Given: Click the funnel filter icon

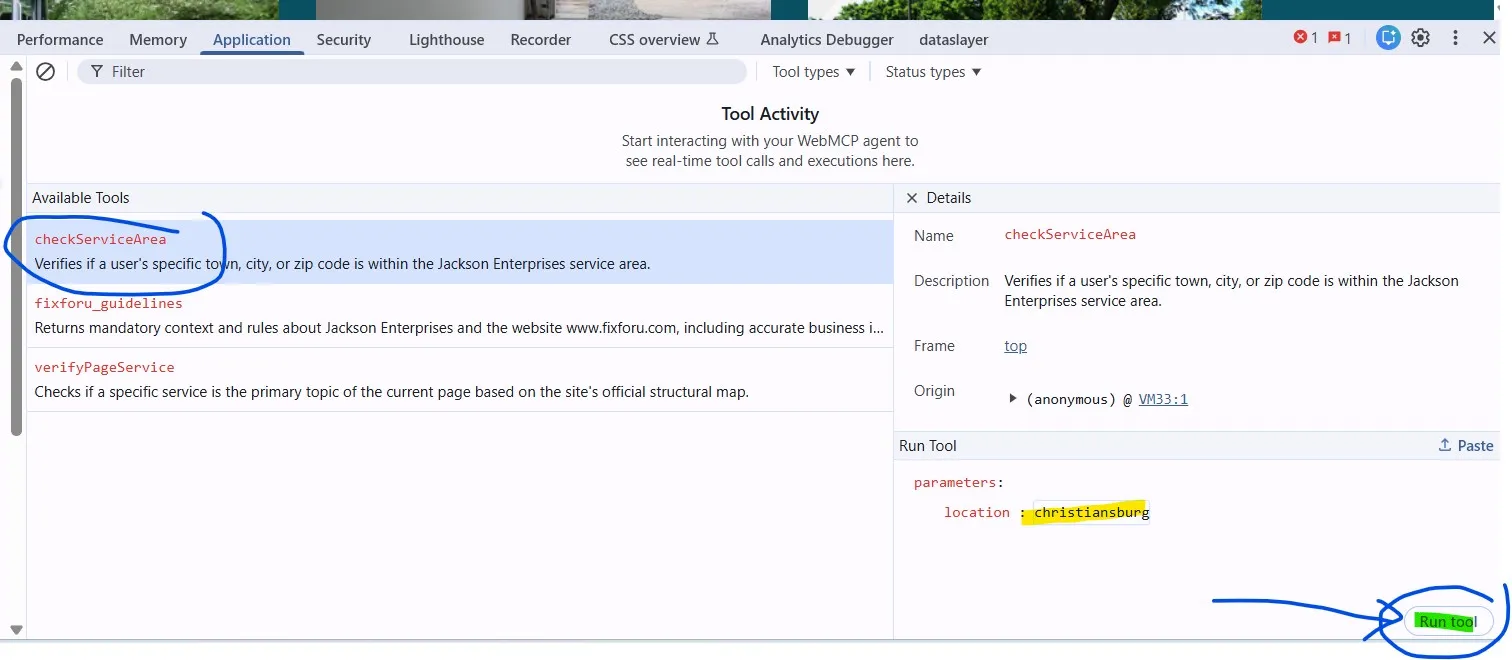Looking at the screenshot, I should 96,72.
